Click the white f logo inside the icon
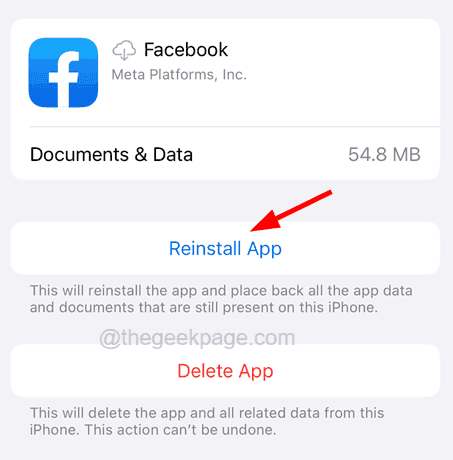 pos(64,79)
